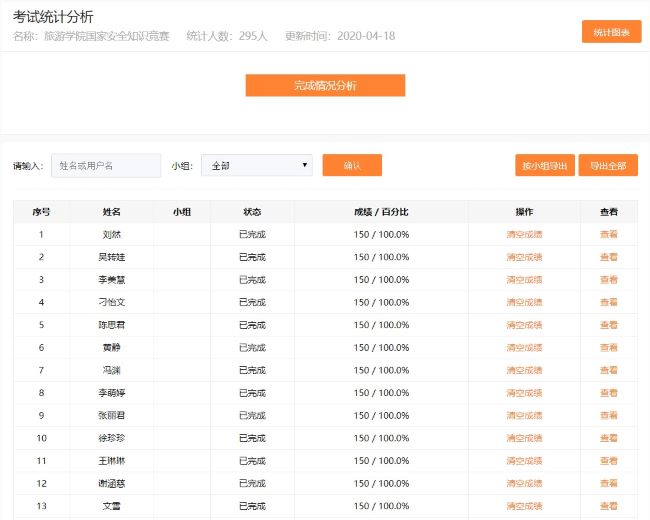
Task: View record of row 6 黄静
Action: pos(608,348)
